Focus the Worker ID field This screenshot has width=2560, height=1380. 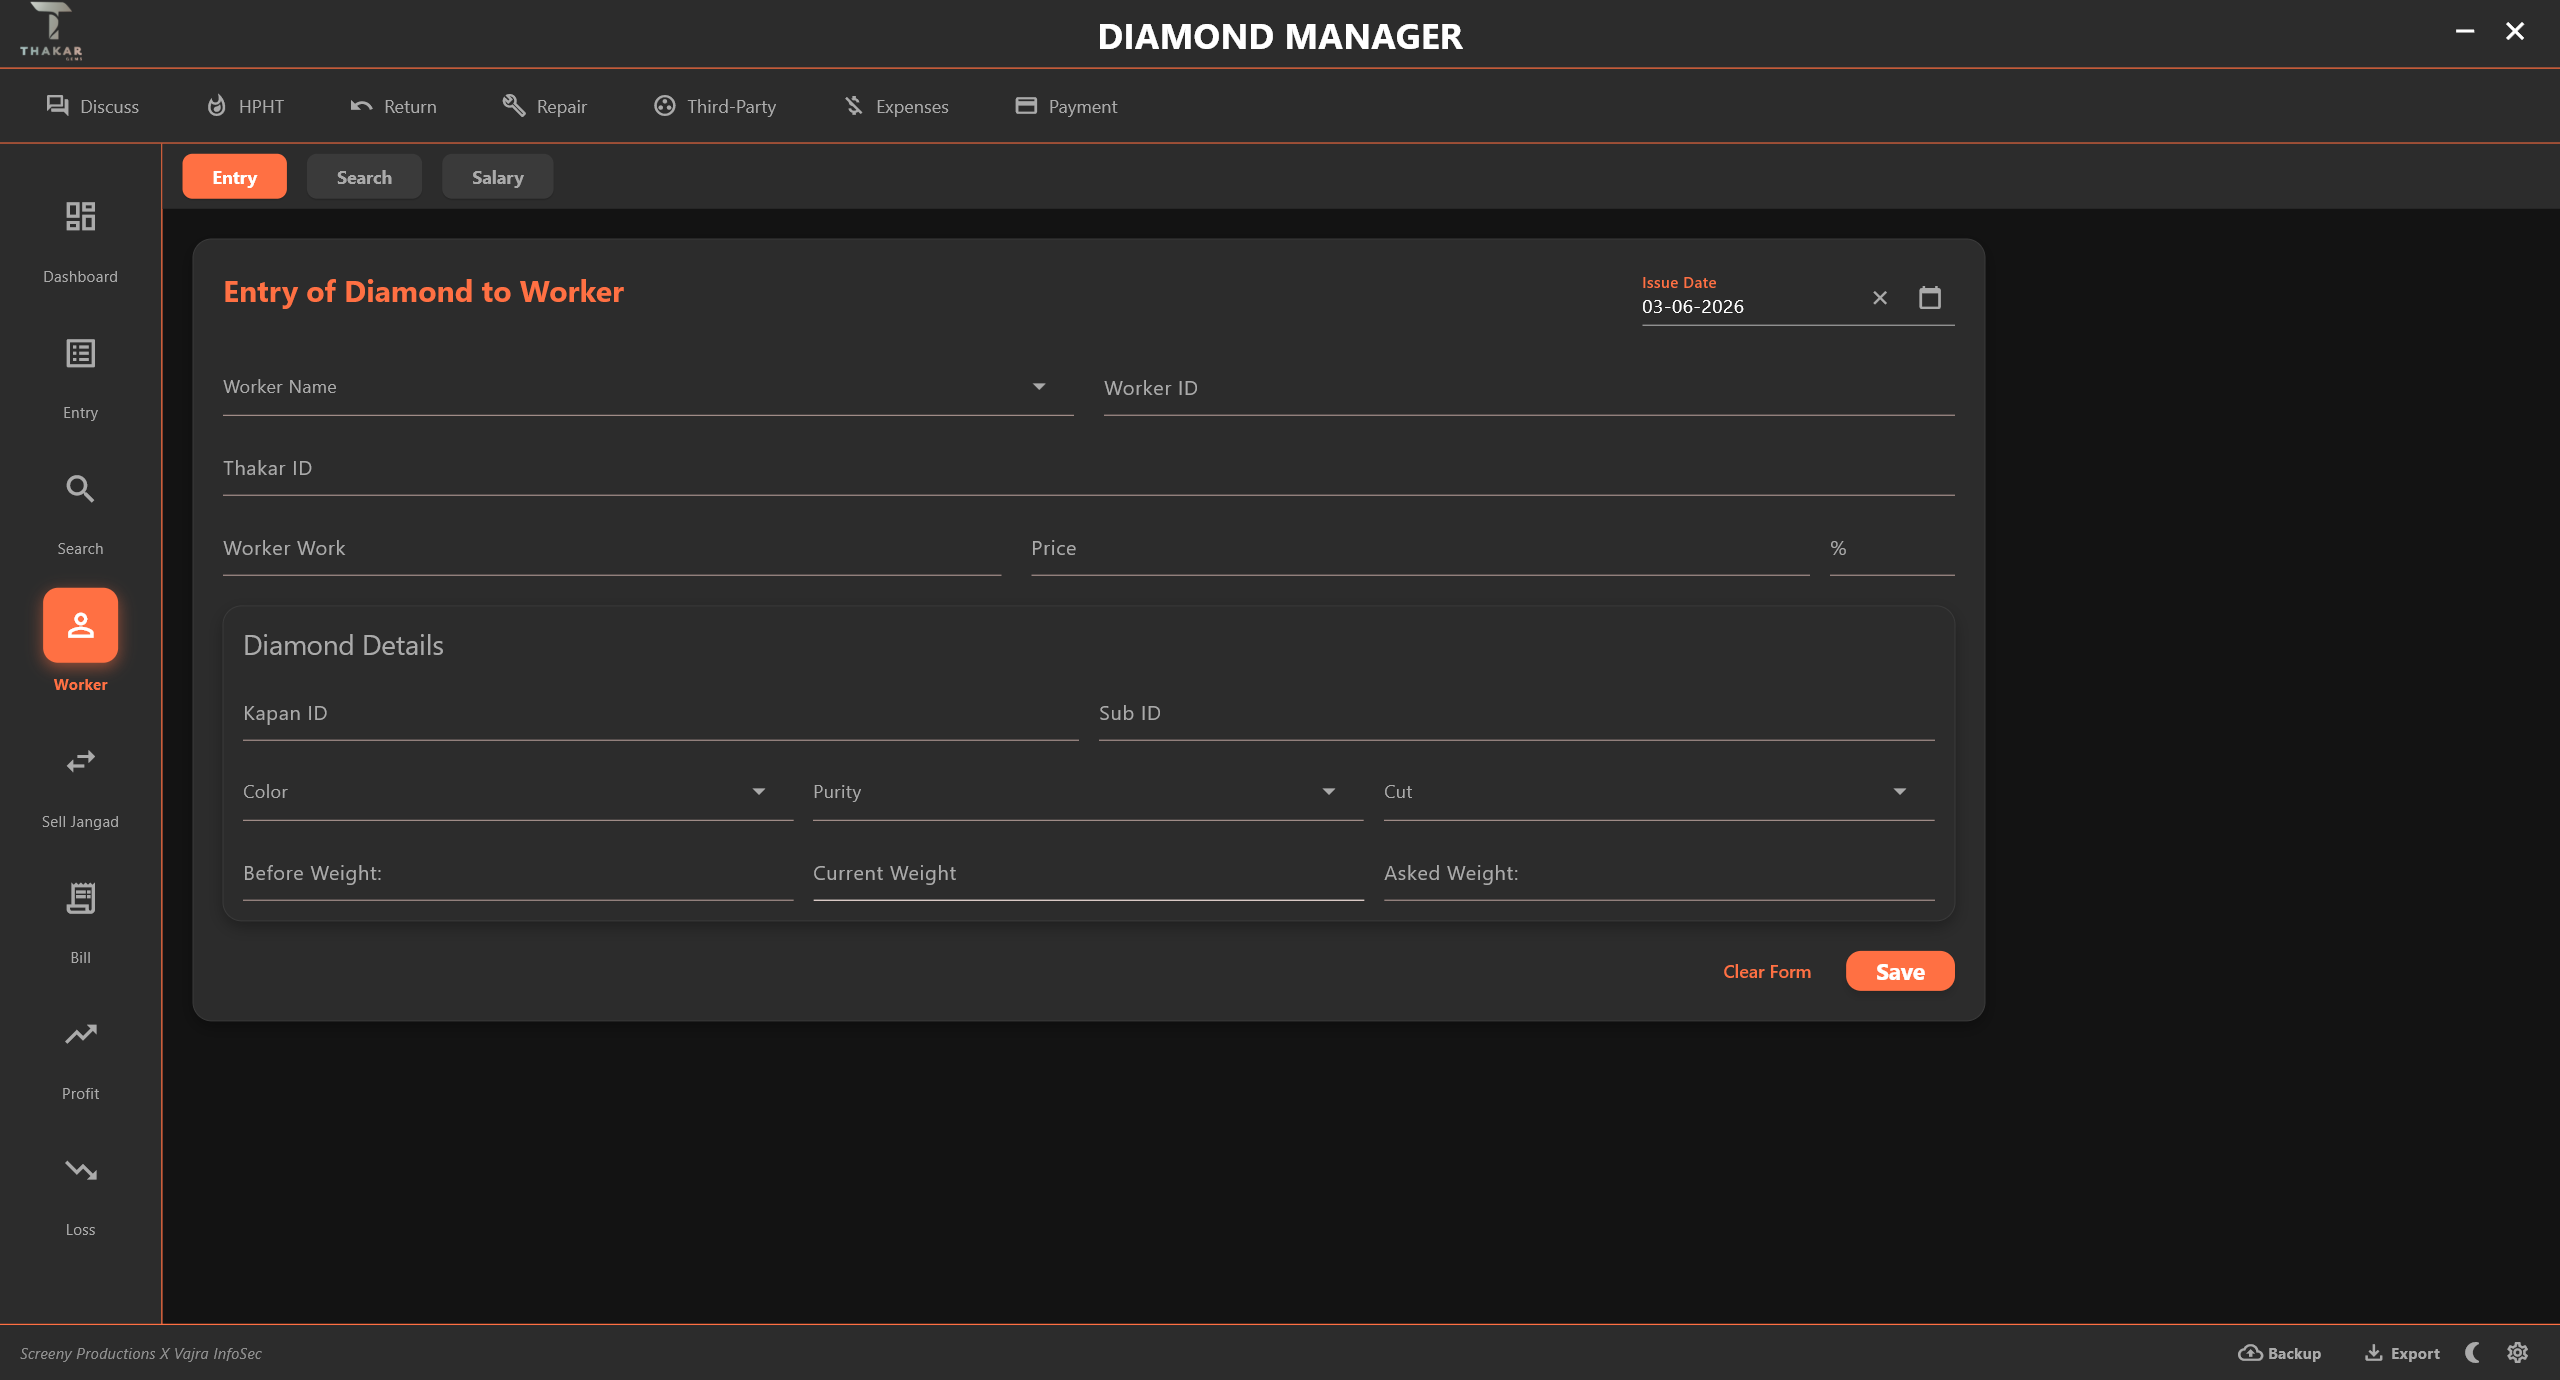[x=1529, y=389]
